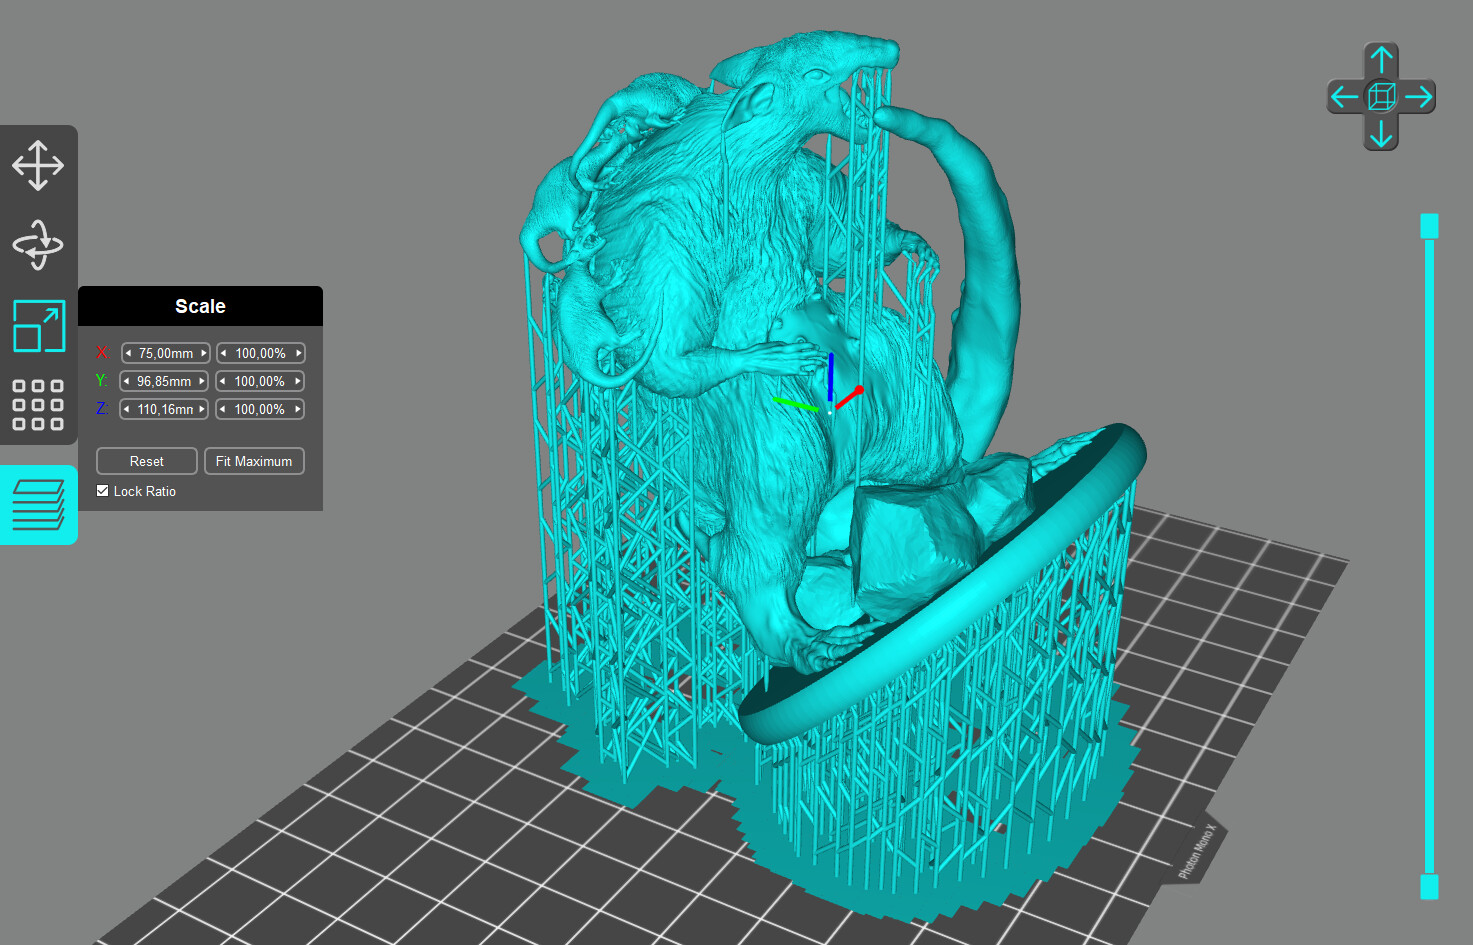The height and width of the screenshot is (945, 1473).
Task: Uncheck the Lock Ratio option
Action: (102, 490)
